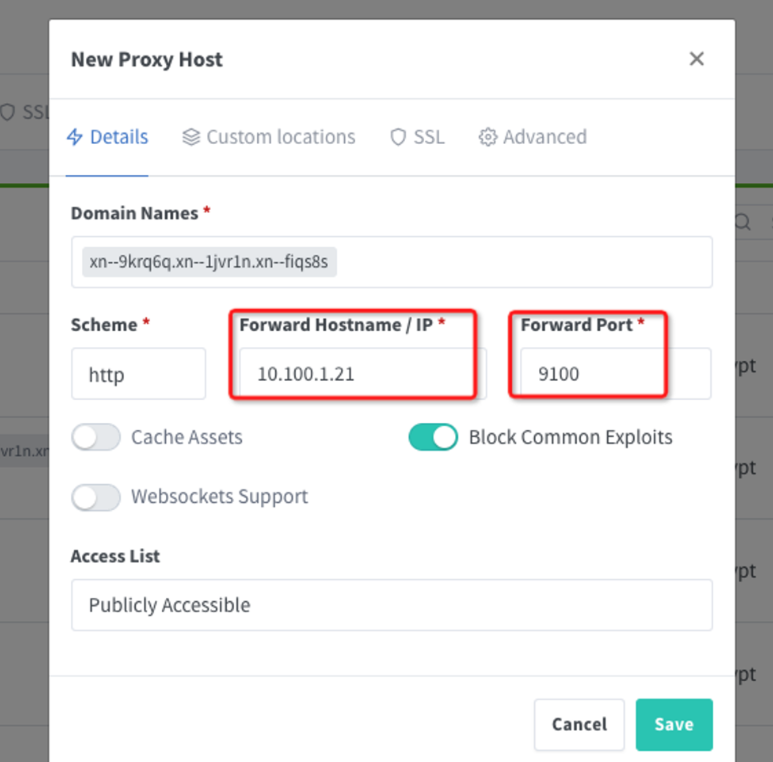Screen dimensions: 773x762
Task: Click the Block Common Exploits label text
Action: [570, 437]
